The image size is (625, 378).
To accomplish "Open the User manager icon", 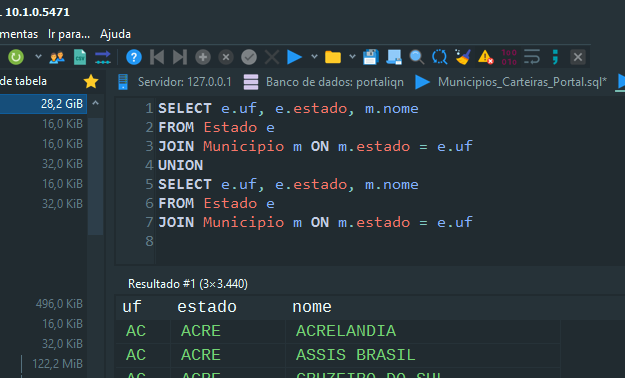I will coord(57,57).
